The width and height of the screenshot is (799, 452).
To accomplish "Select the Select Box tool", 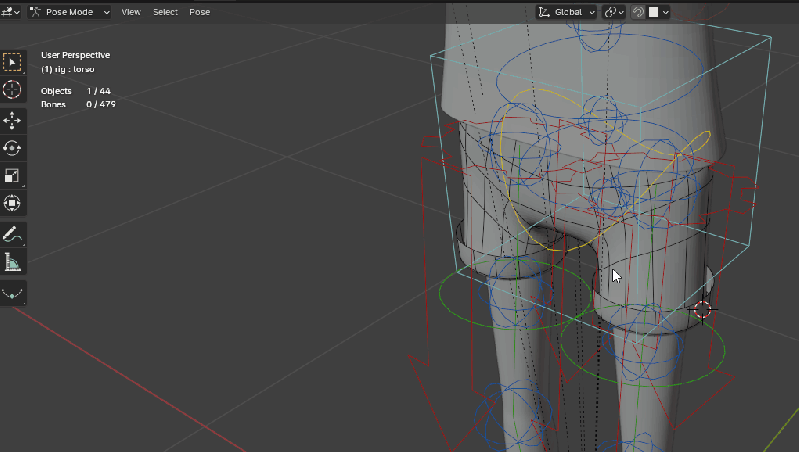I will 12,62.
